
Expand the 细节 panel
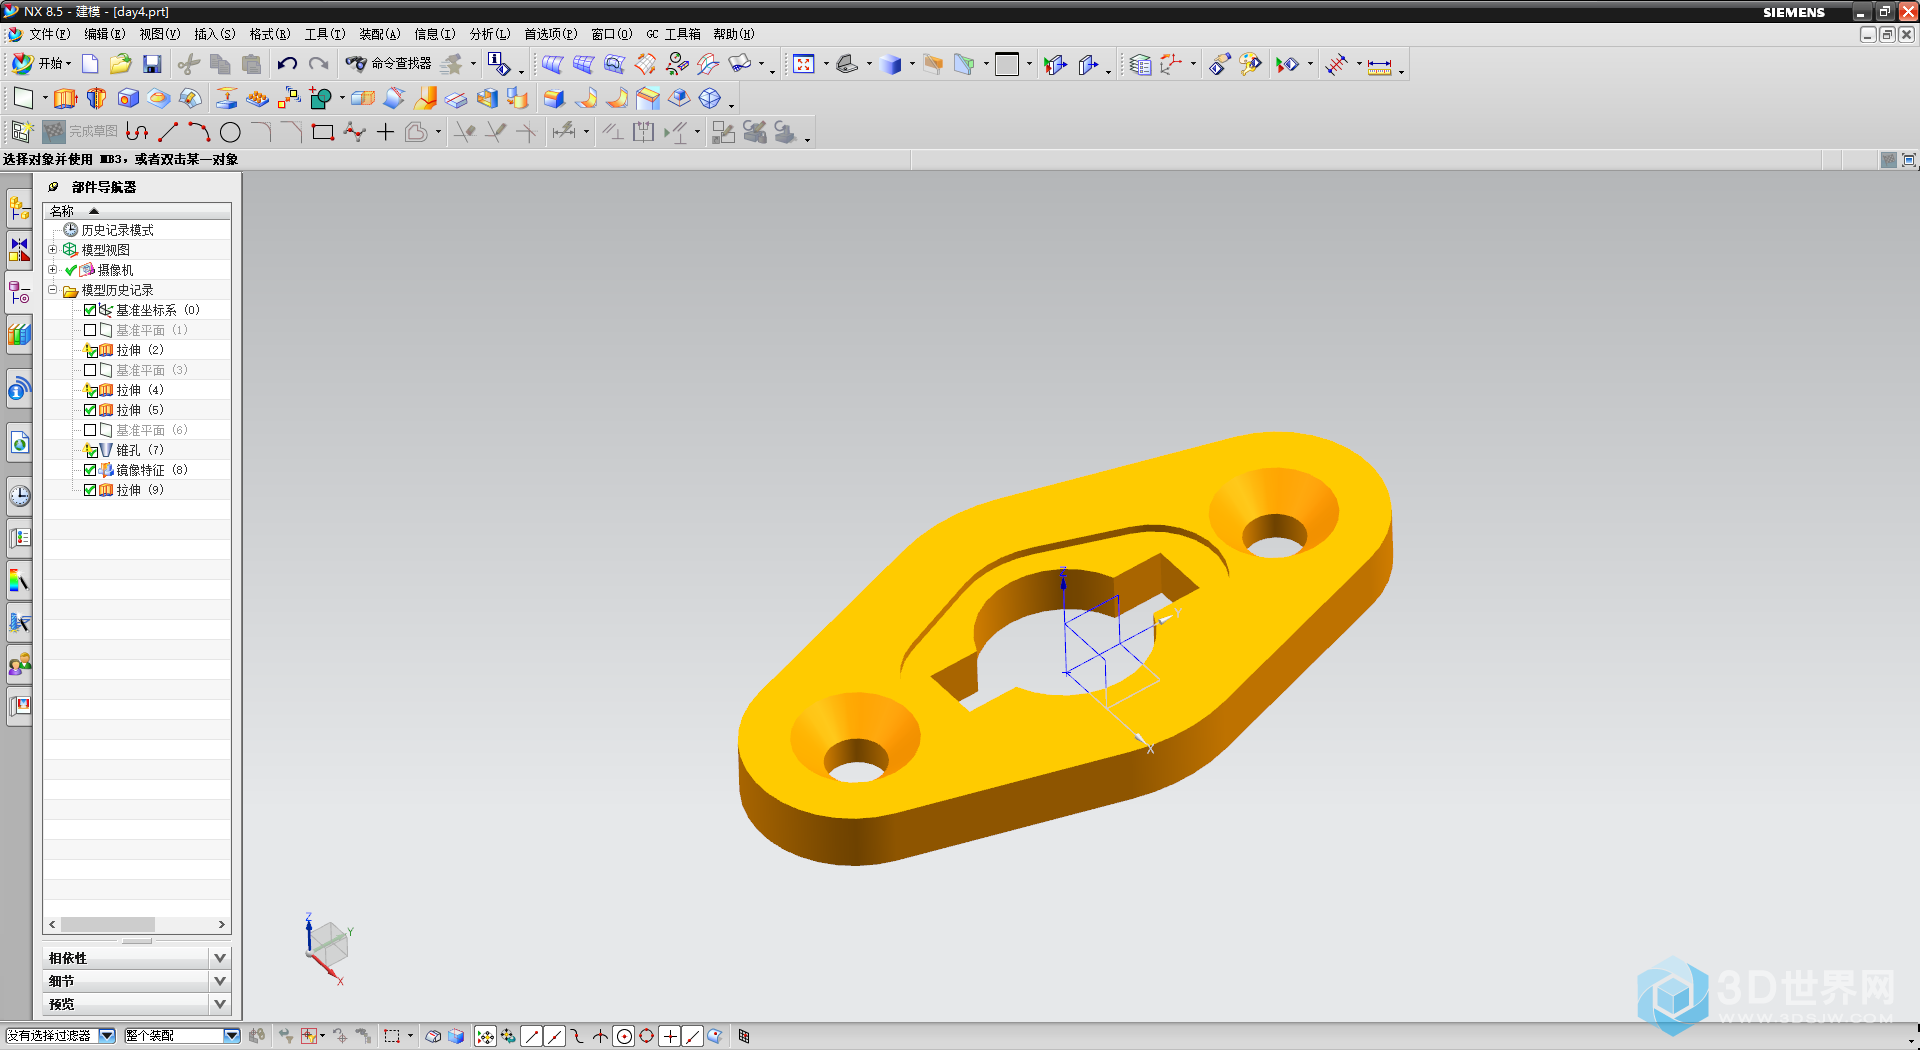[x=220, y=981]
